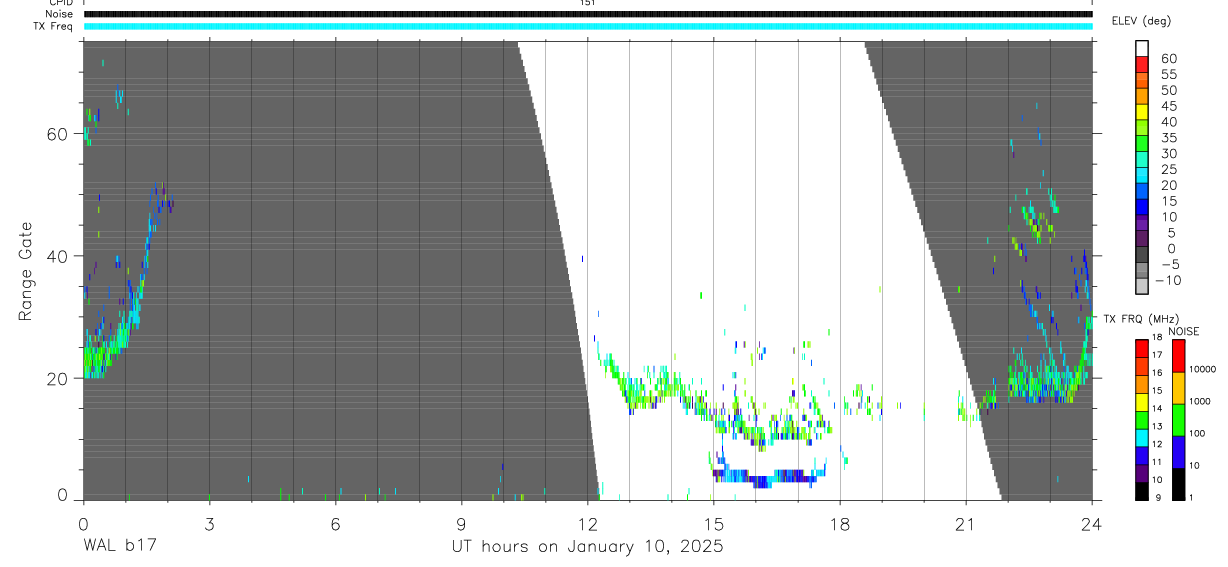Click the '21' tick label on UT hours axis

(966, 524)
